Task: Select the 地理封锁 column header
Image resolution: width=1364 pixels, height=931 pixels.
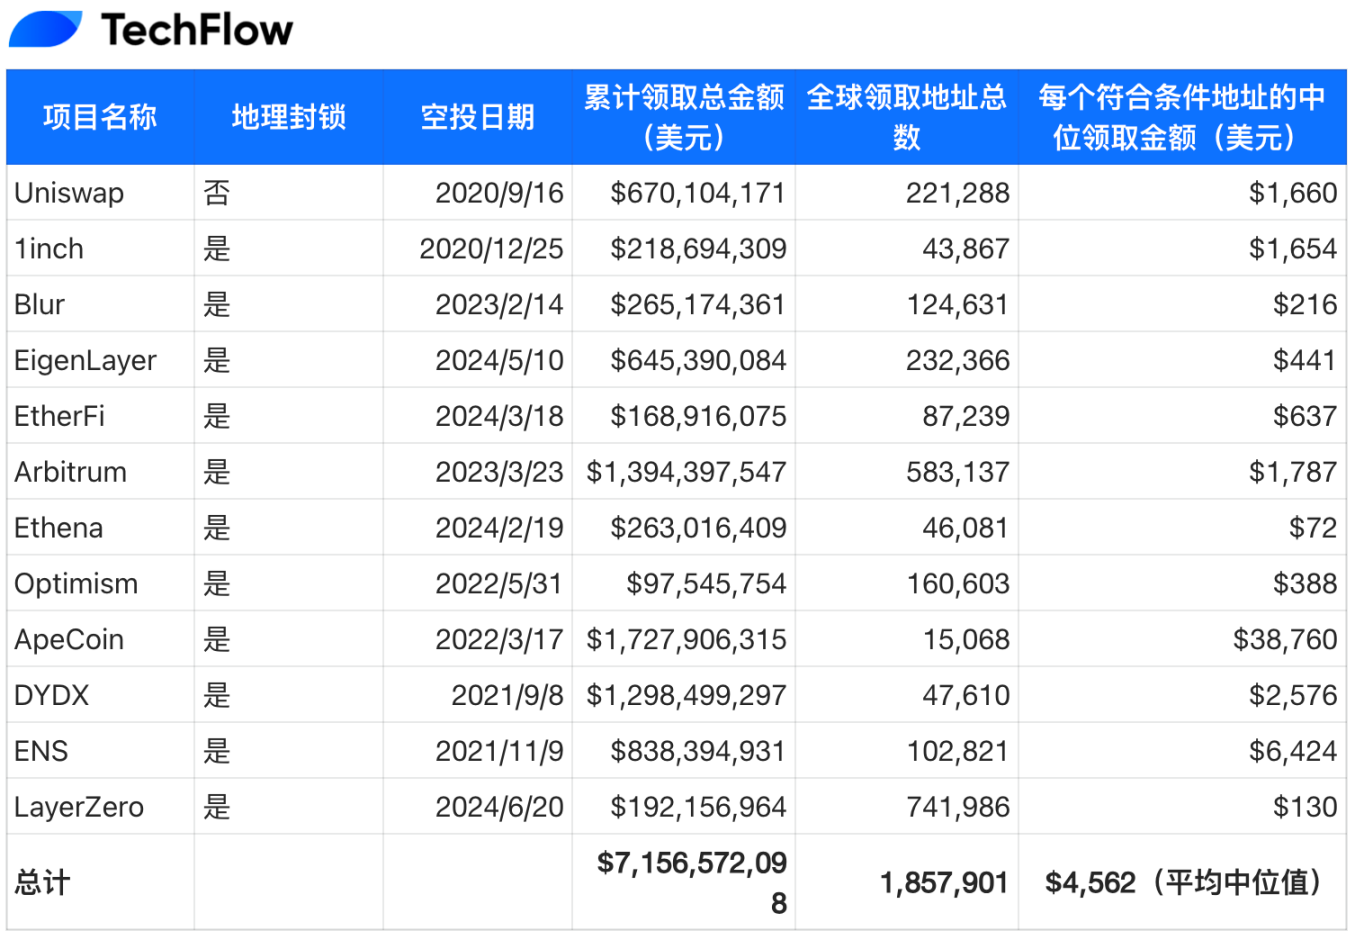Action: tap(289, 117)
